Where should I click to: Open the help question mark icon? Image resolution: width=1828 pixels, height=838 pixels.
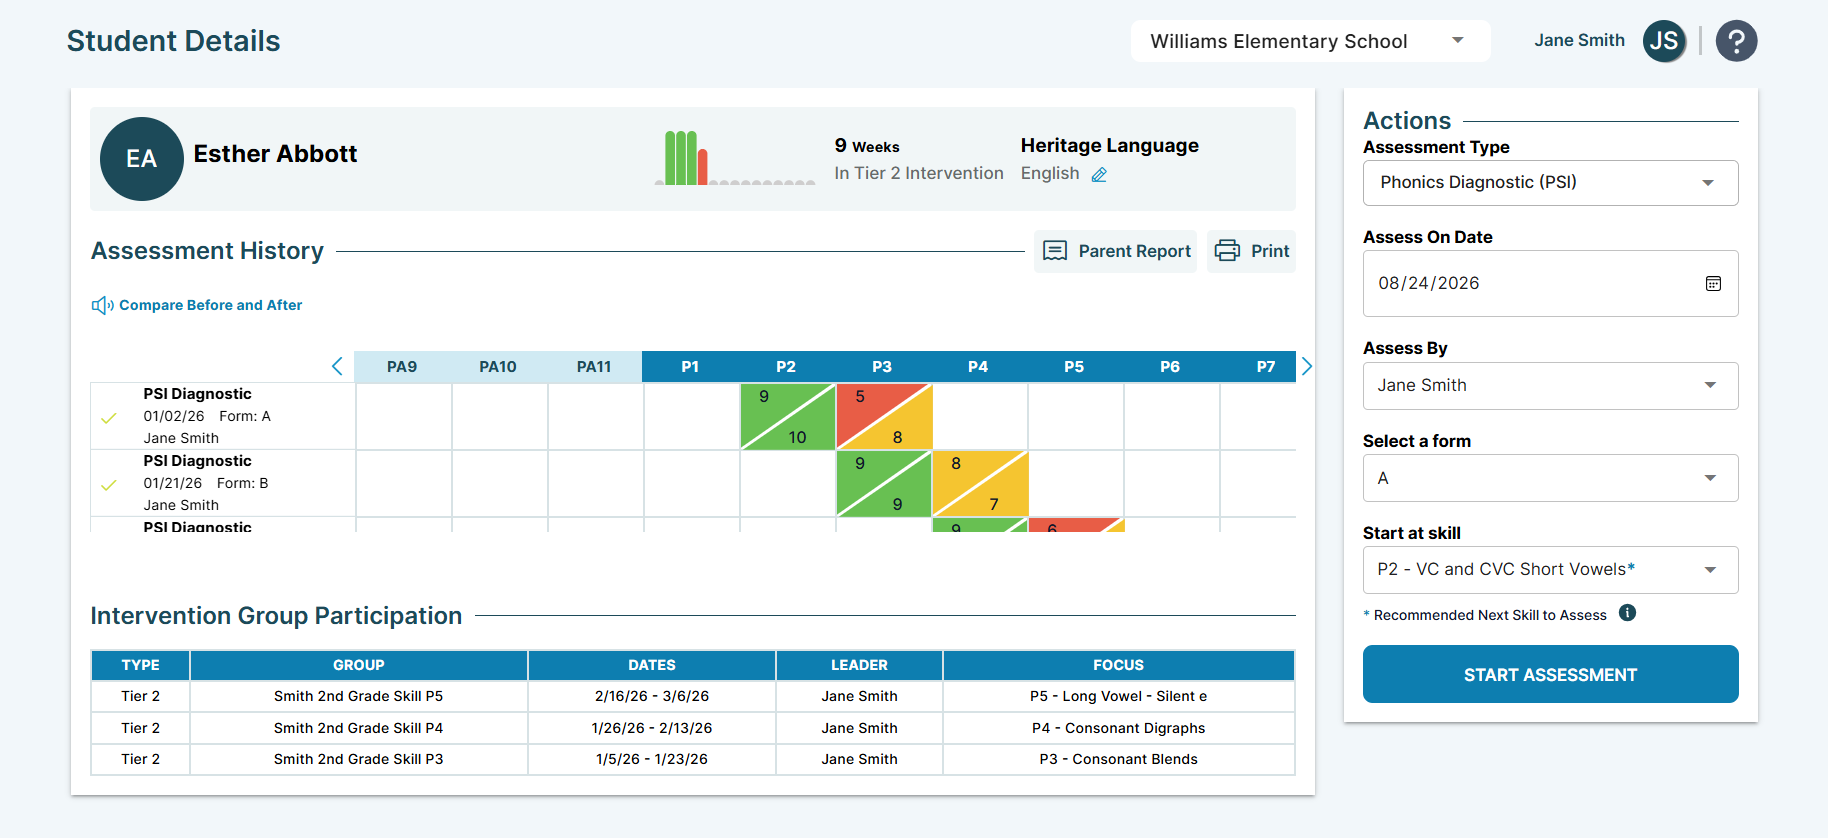(x=1736, y=41)
